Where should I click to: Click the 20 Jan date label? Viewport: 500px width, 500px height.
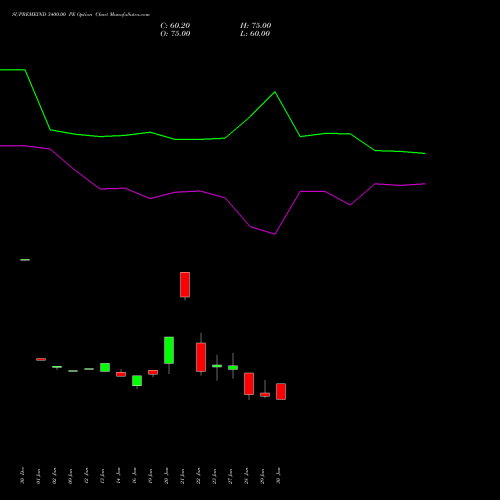(166, 475)
